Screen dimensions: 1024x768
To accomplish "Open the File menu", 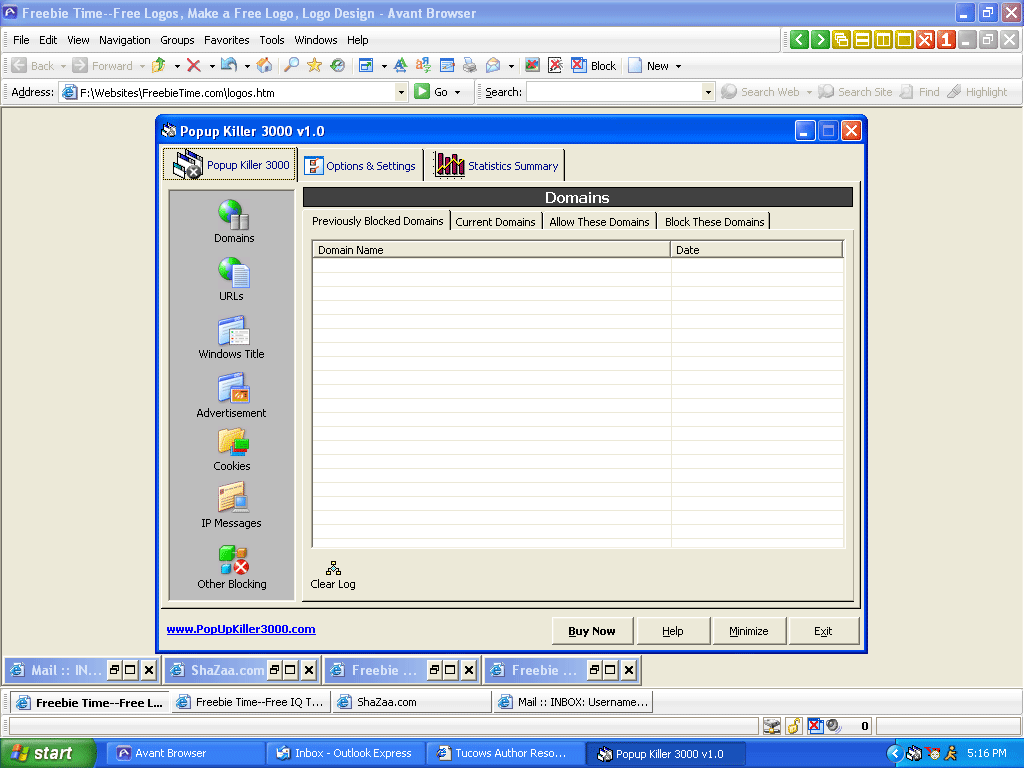I will tap(21, 40).
